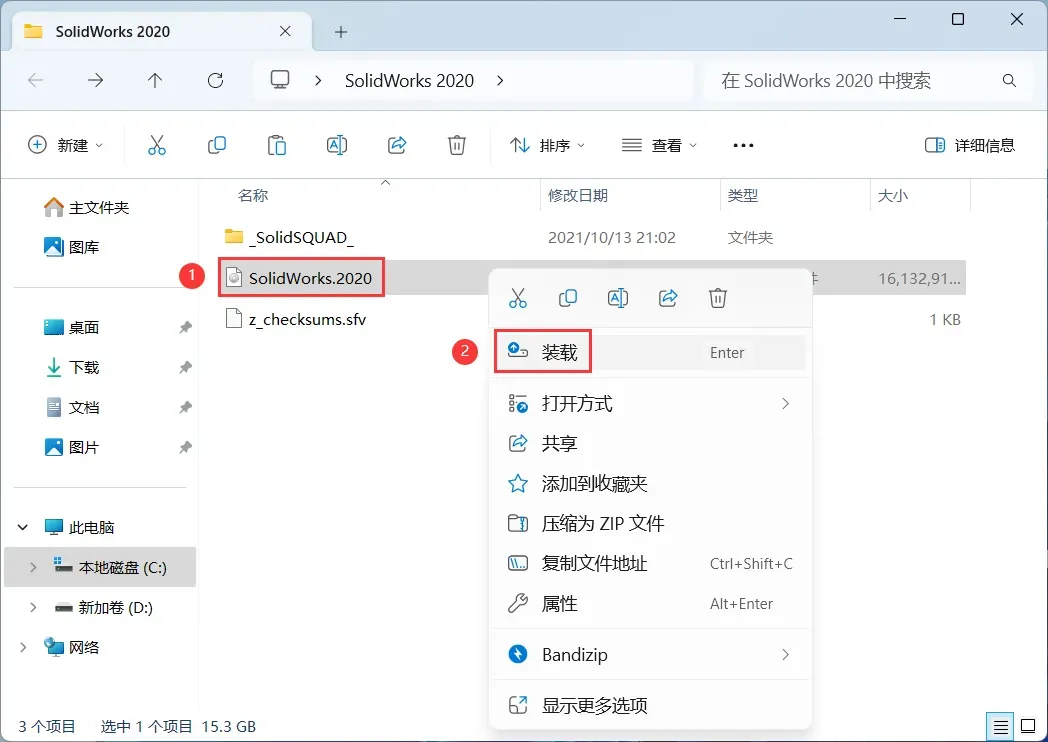Open the See more ellipsis menu

[x=743, y=145]
